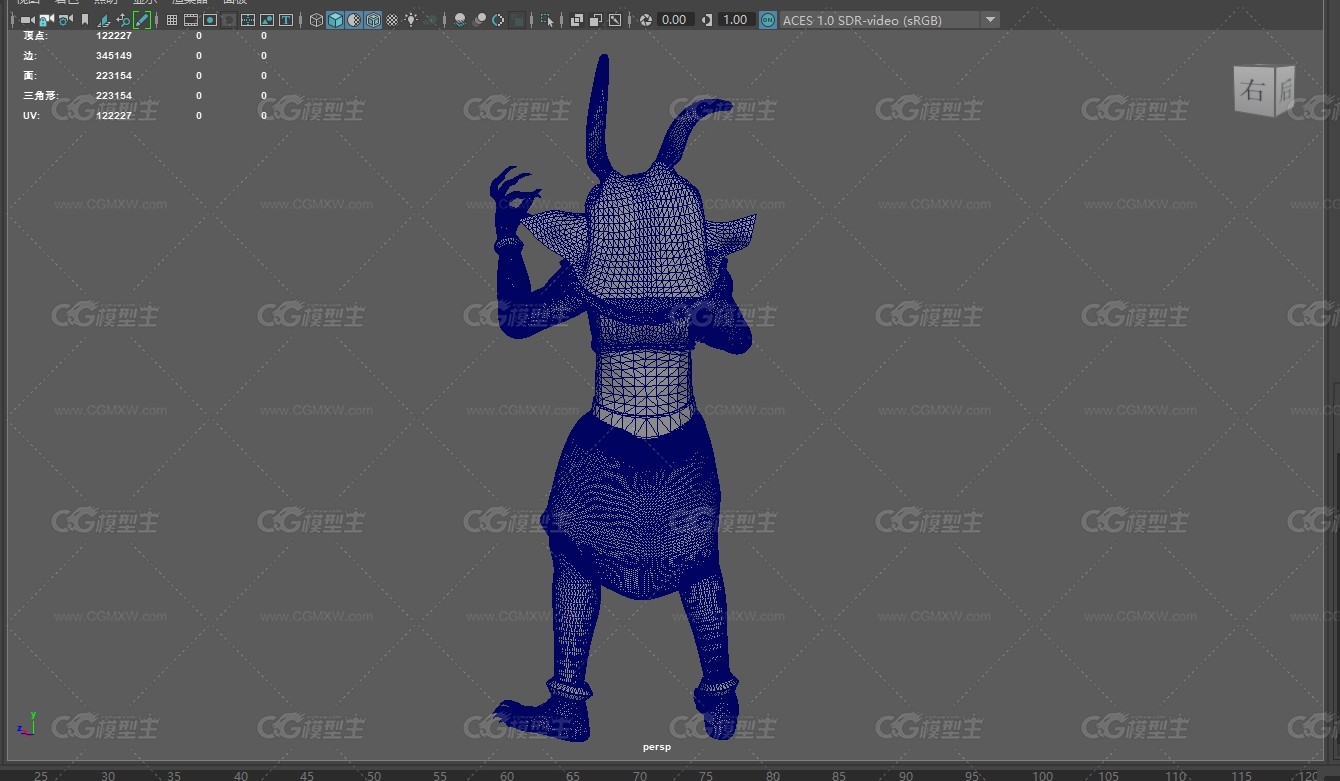
Task: Toggle the X-Ray Joints icon
Action: point(615,20)
